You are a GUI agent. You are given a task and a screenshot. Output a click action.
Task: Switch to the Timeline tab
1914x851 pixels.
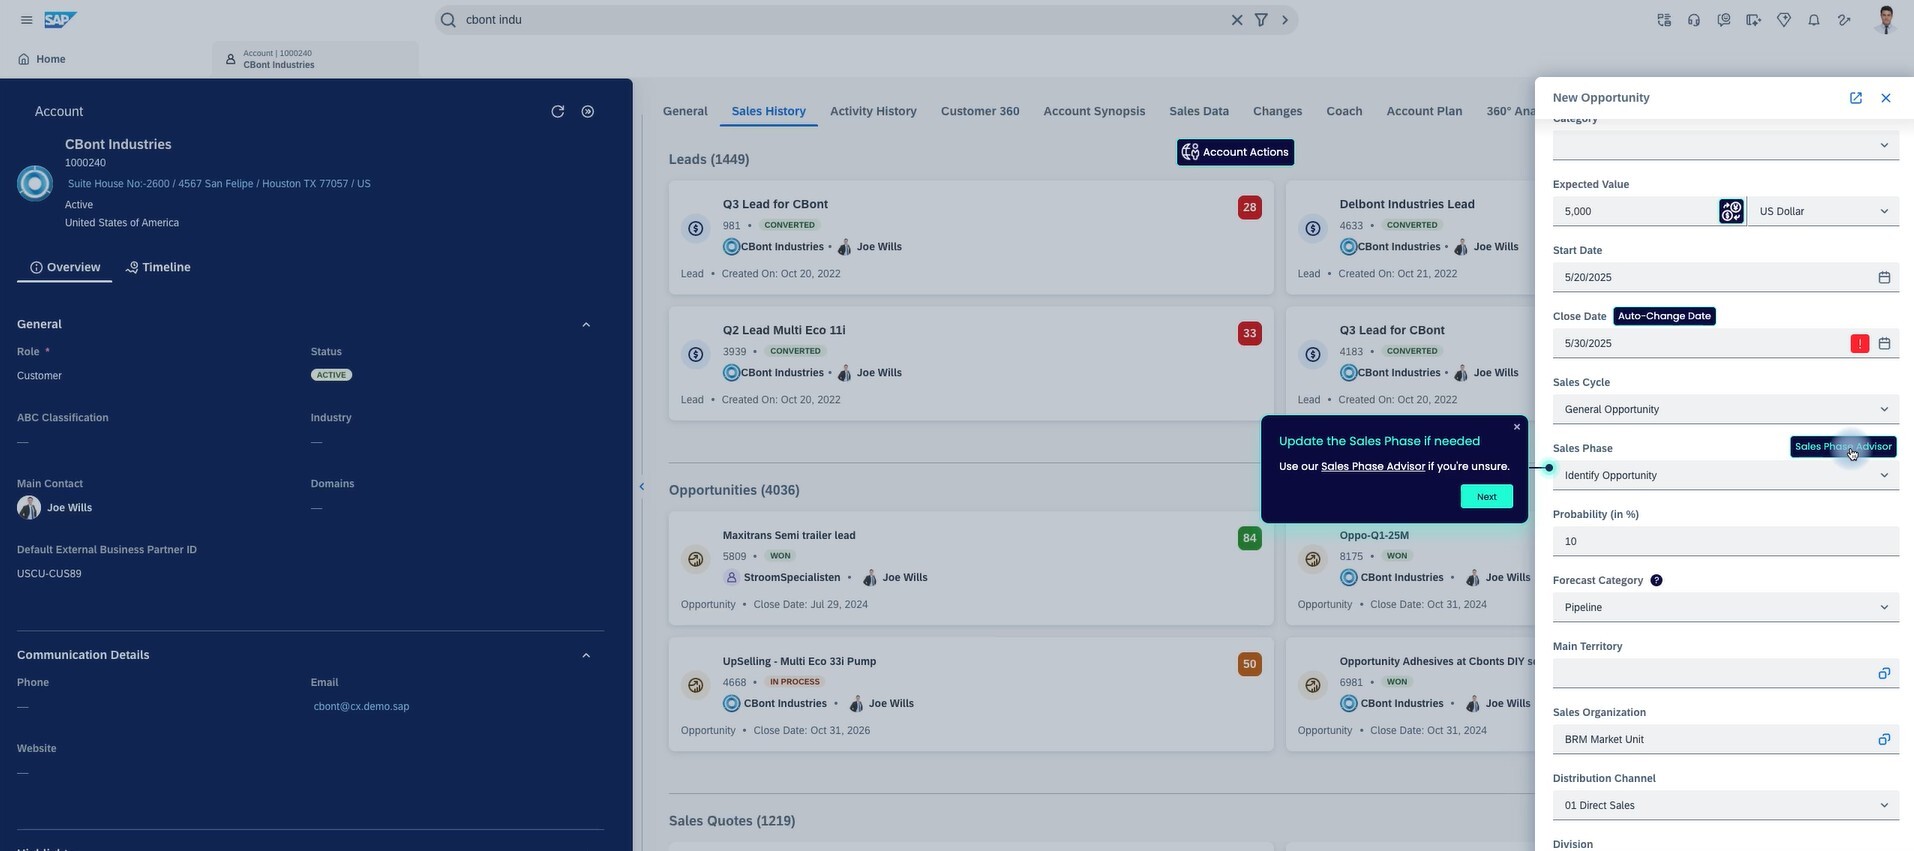pos(158,267)
